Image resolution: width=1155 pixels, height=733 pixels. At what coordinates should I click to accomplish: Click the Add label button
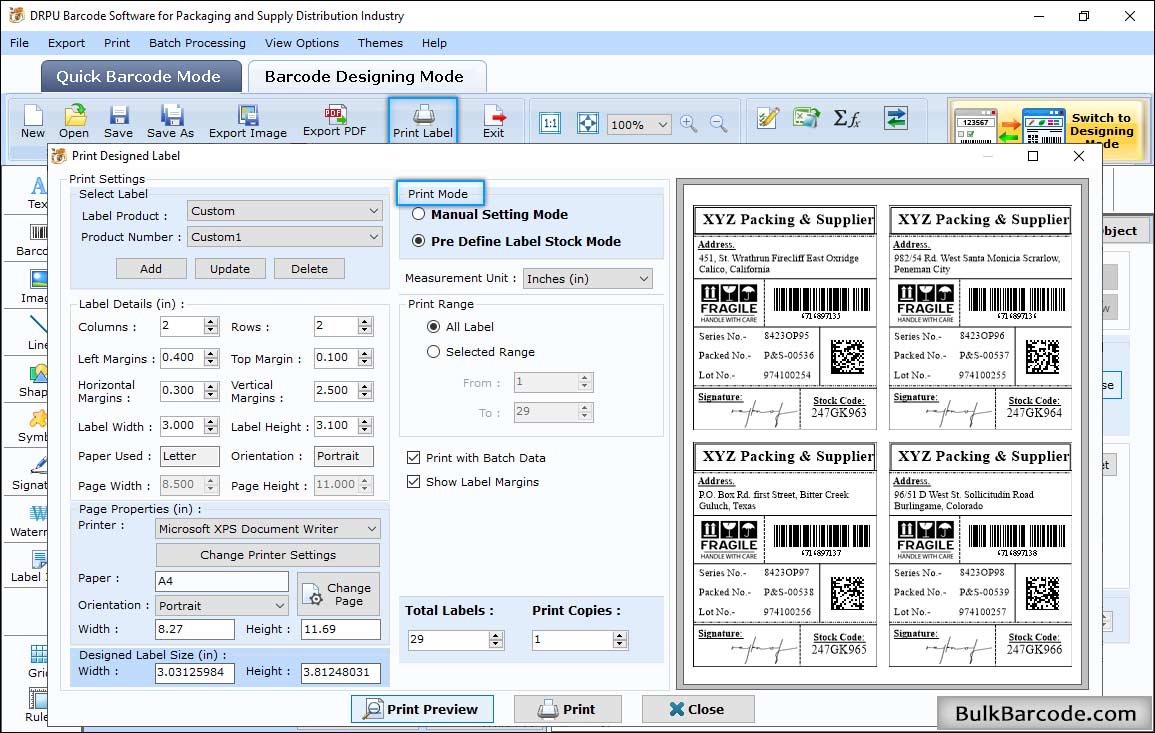click(151, 269)
